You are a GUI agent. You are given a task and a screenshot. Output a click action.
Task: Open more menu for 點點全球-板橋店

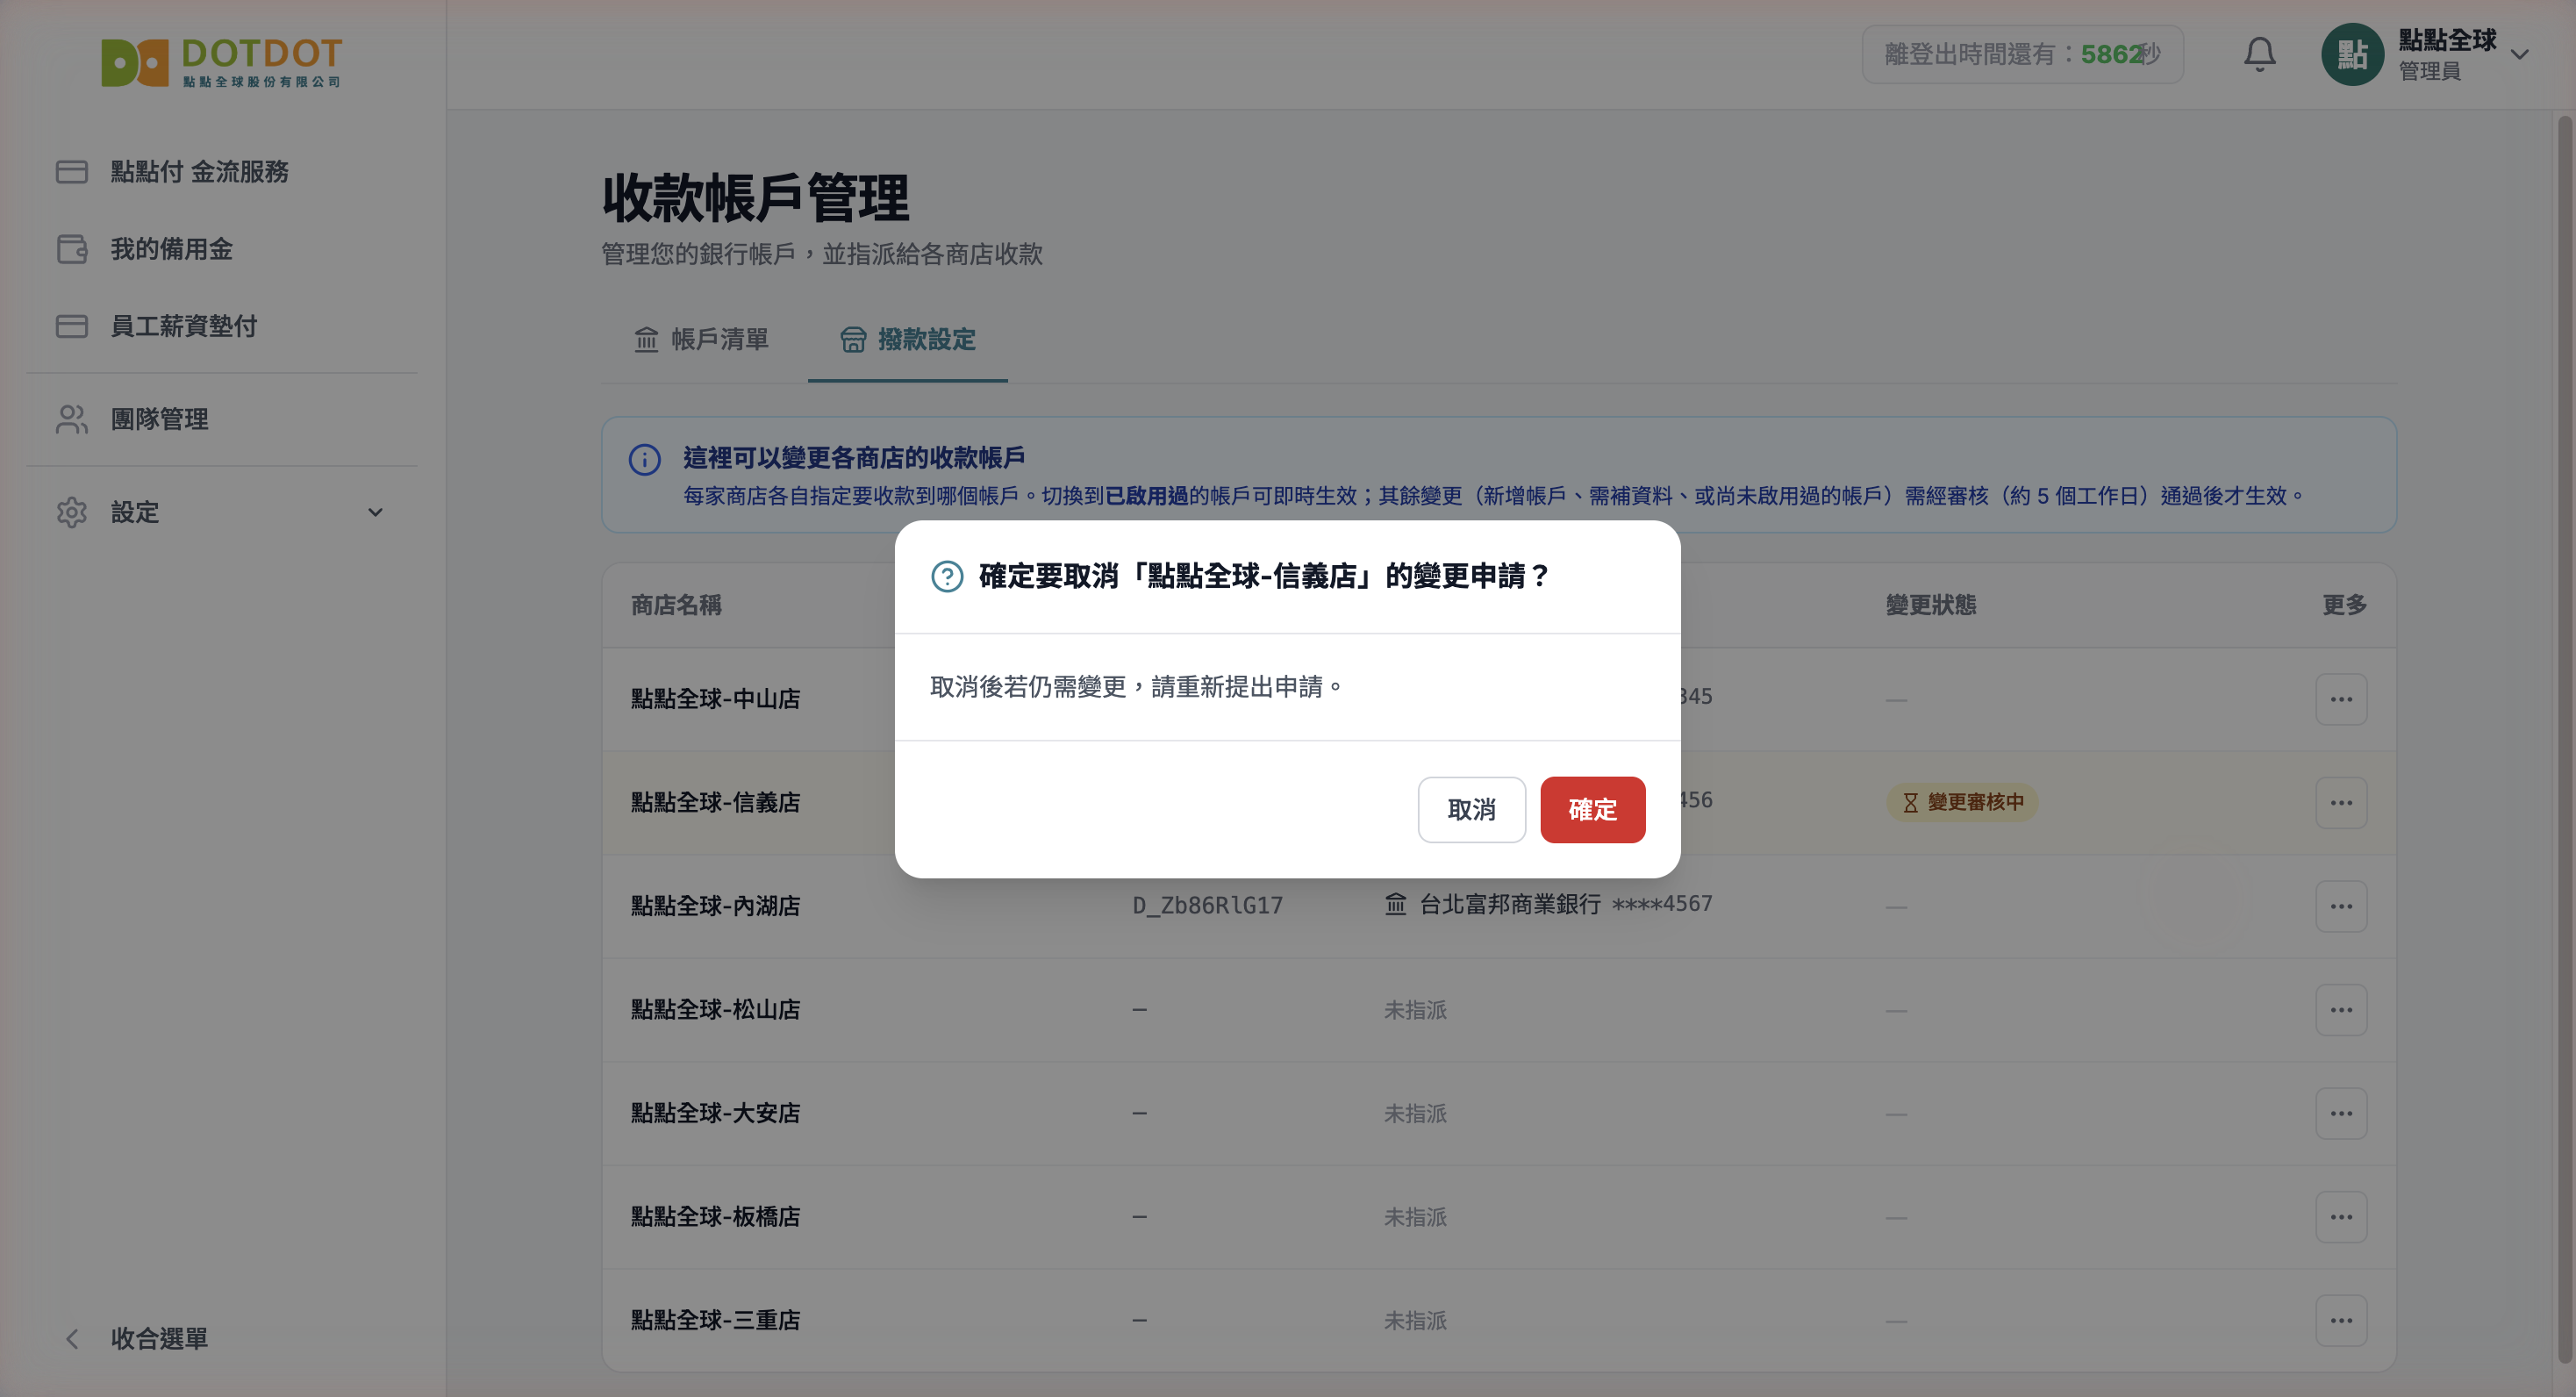point(2341,1217)
